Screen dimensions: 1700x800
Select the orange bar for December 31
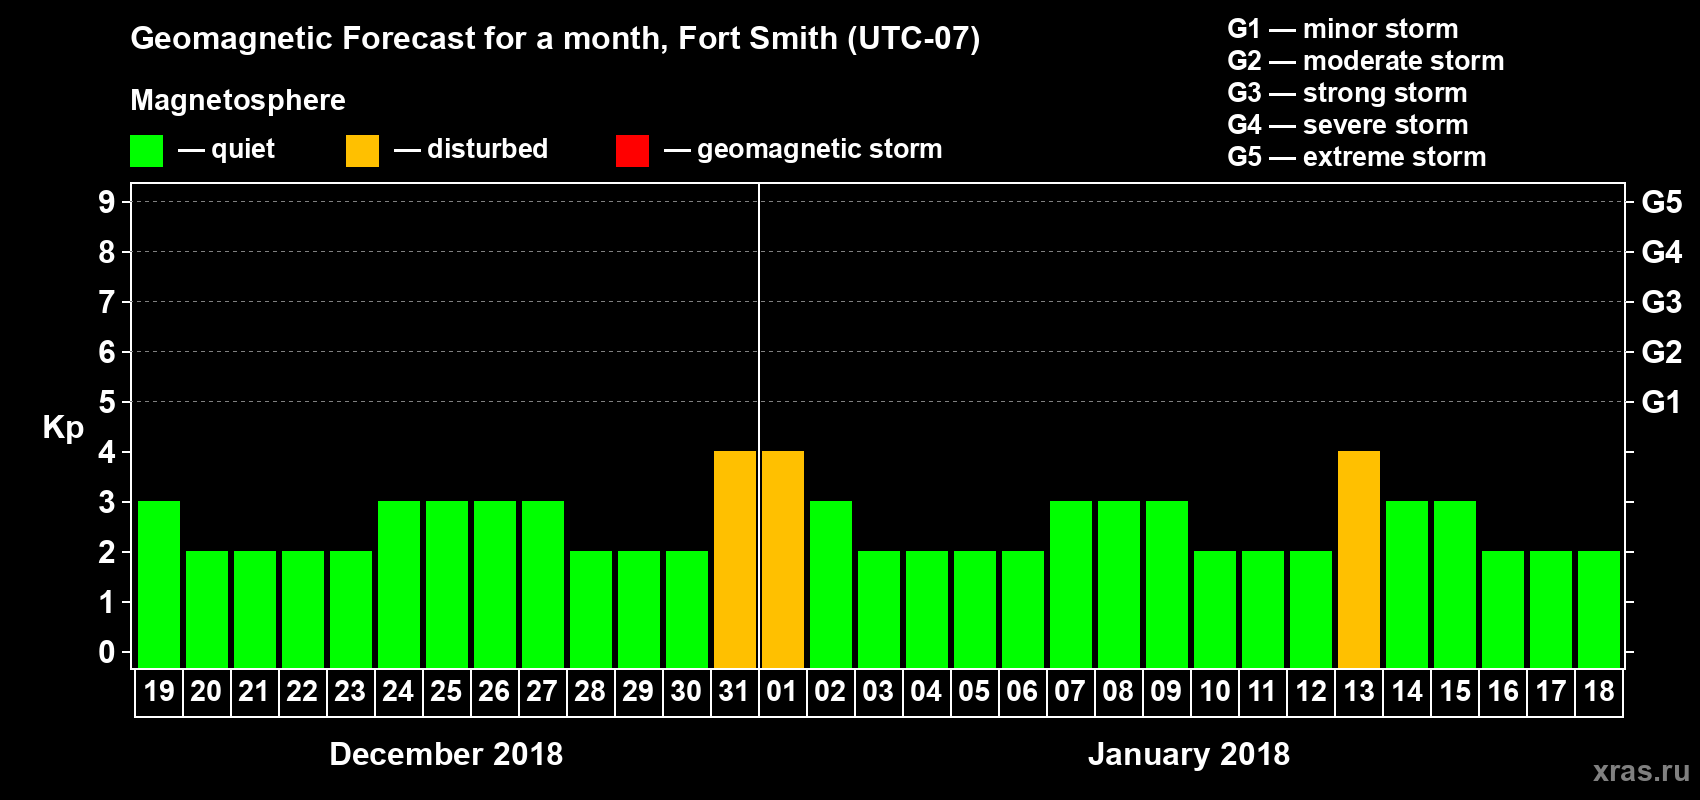coord(735,559)
